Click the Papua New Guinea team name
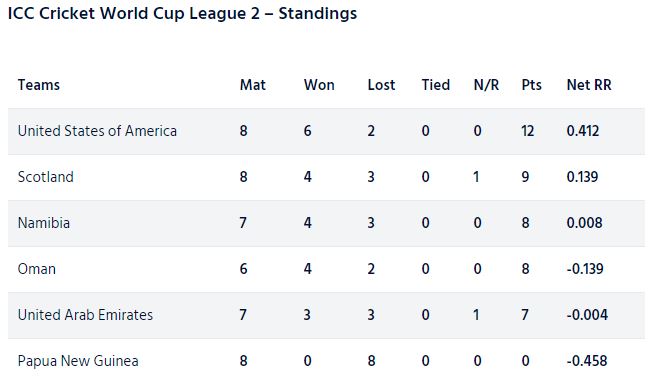Screen dimensions: 658x390 [x=78, y=361]
